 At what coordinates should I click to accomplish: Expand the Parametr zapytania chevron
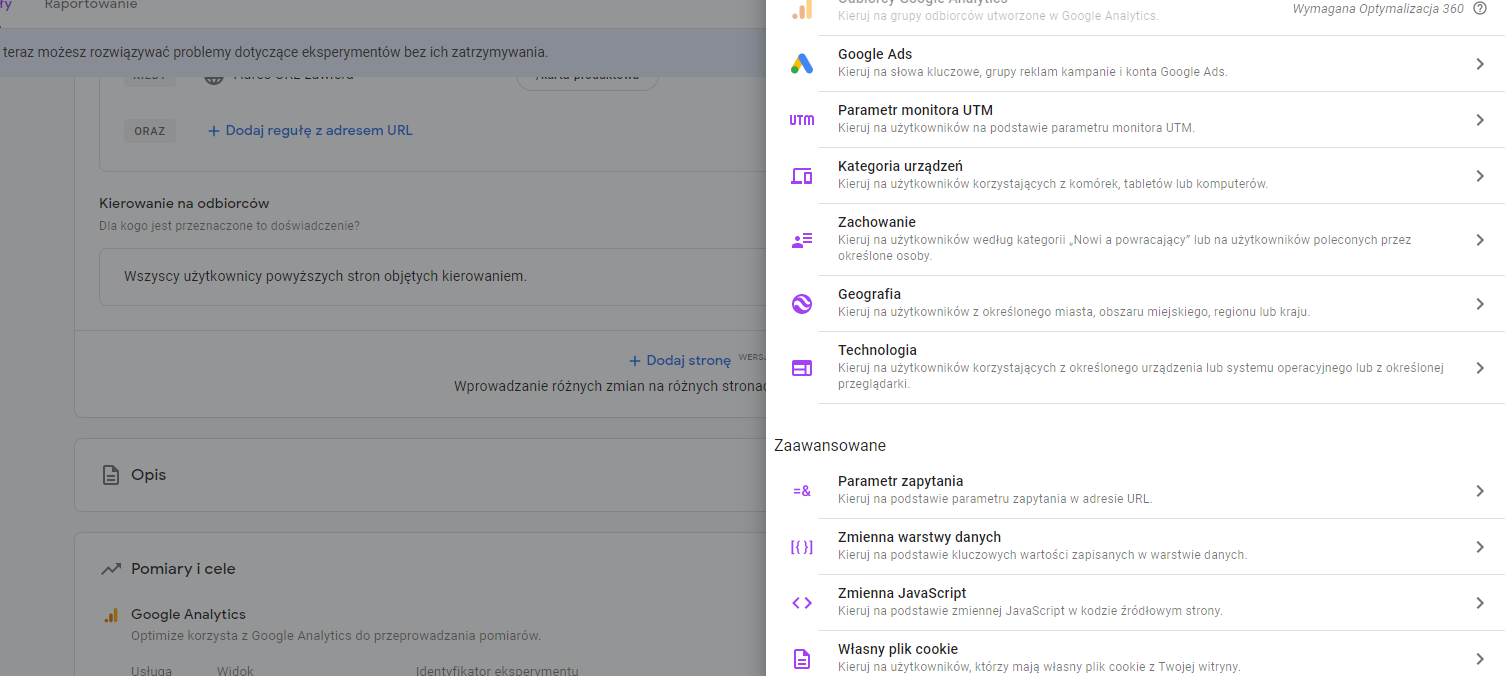[1480, 491]
